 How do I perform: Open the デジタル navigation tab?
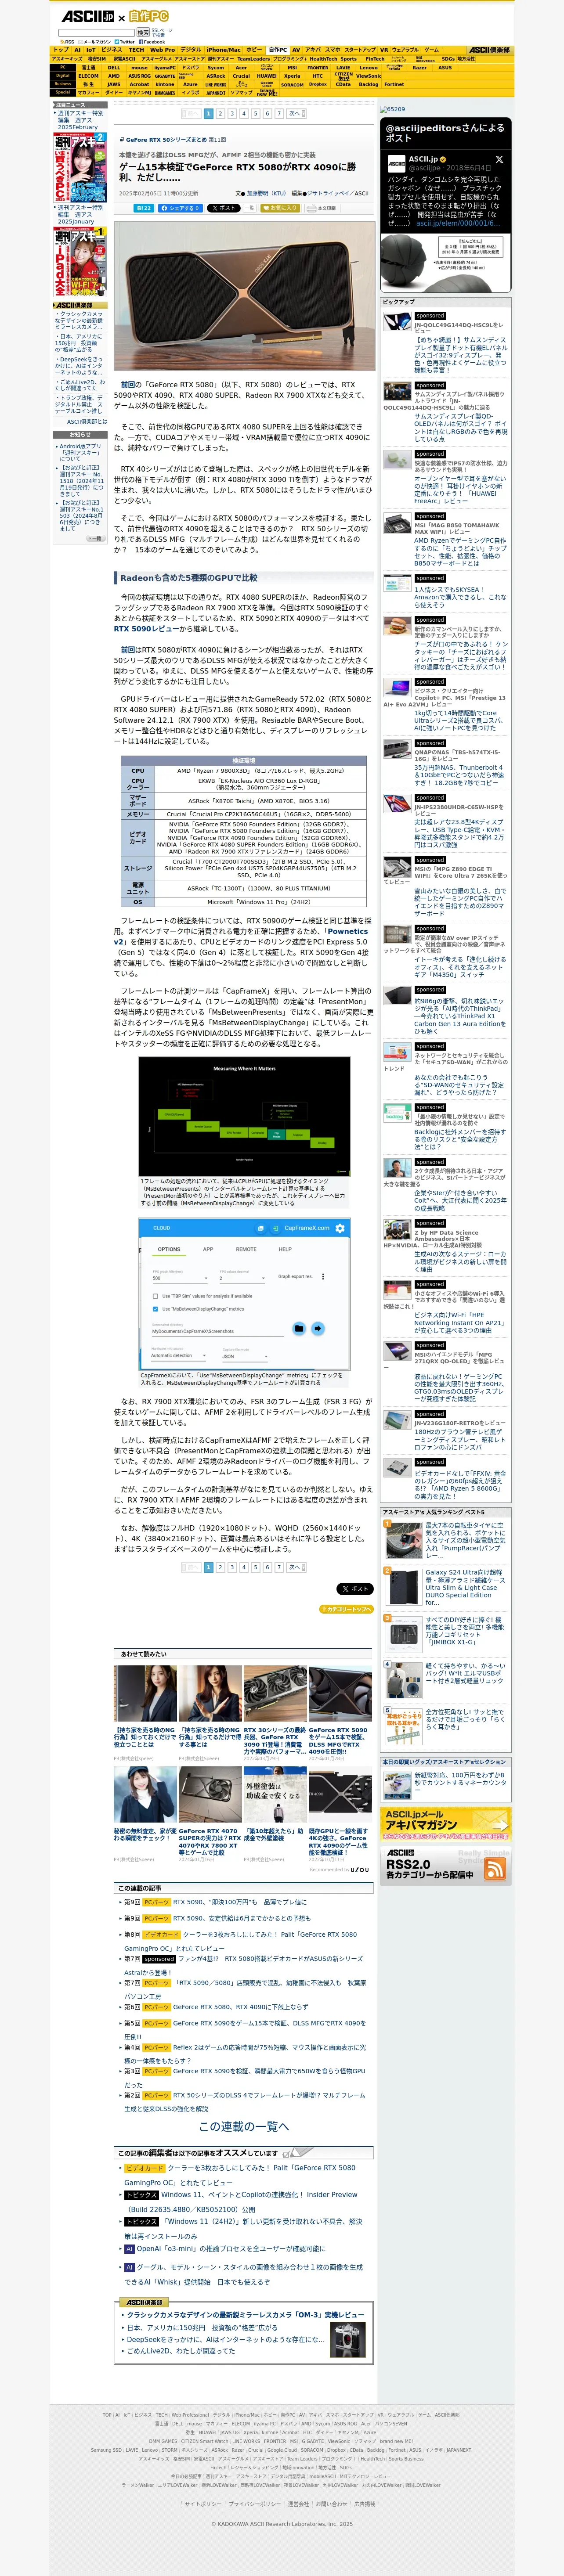[190, 50]
